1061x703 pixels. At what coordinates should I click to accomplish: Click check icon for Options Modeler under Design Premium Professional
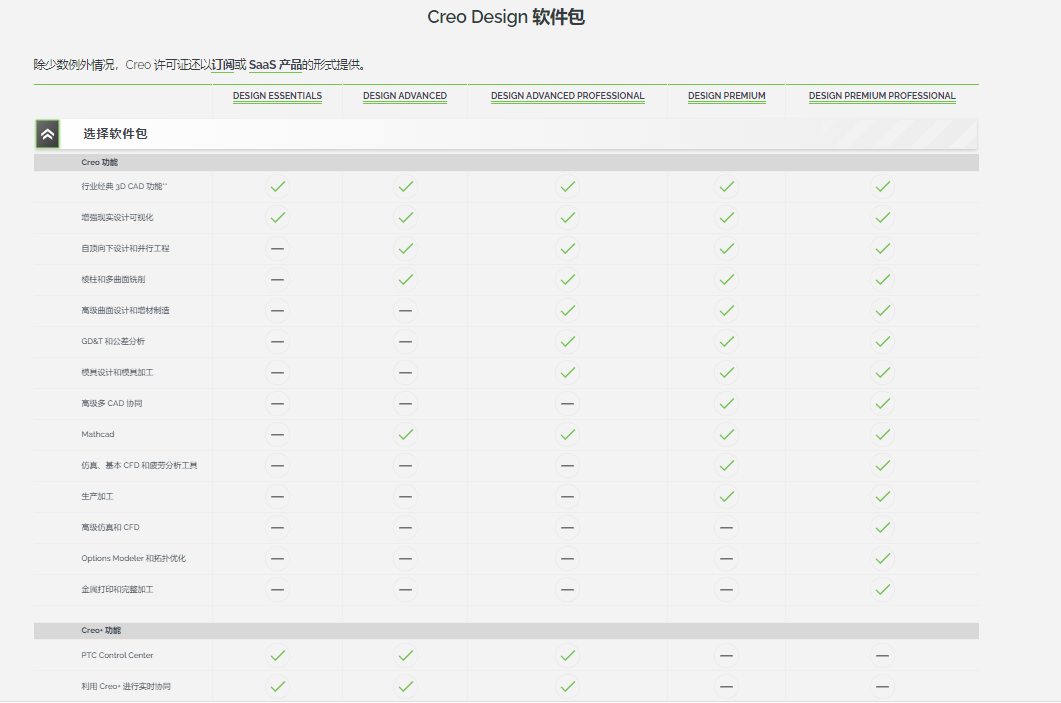(882, 559)
